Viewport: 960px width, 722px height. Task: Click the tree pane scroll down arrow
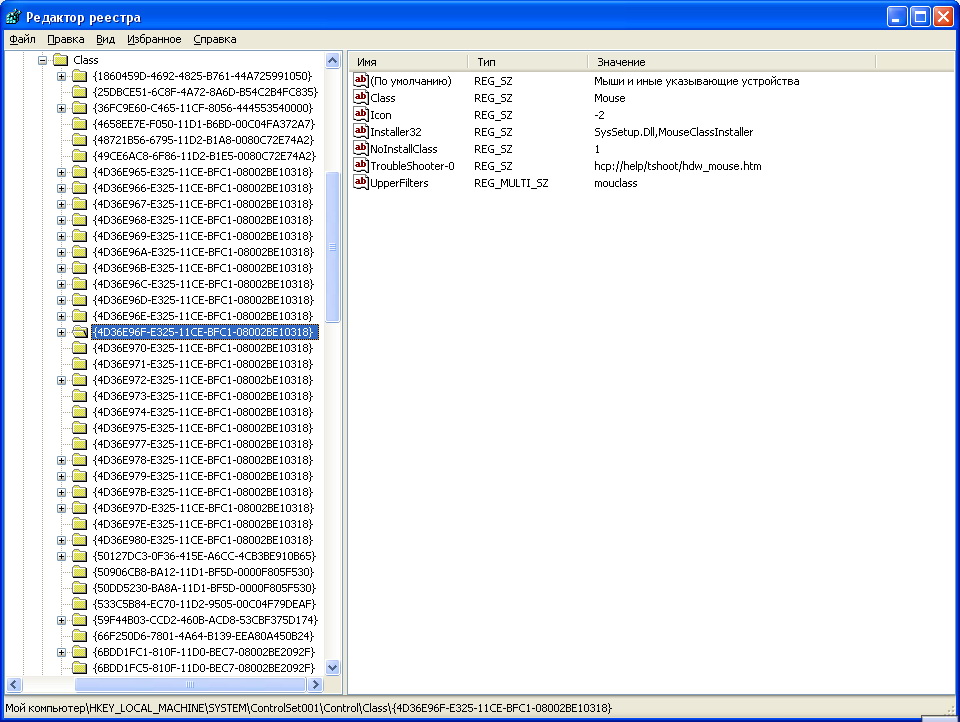click(333, 667)
